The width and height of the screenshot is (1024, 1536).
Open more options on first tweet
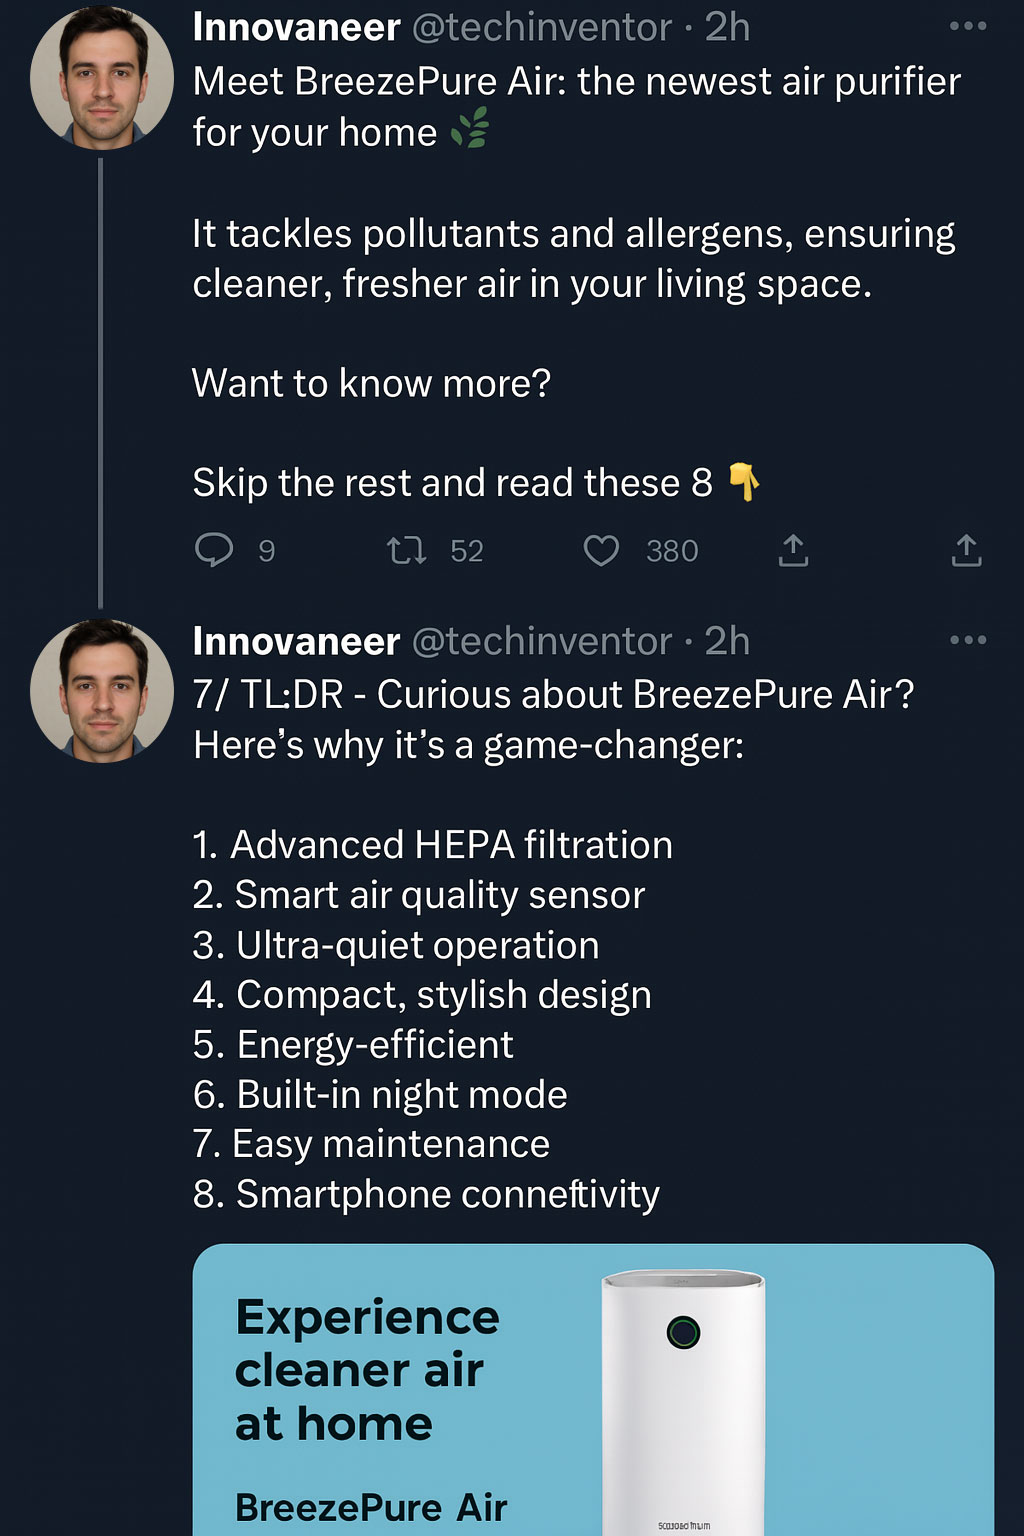(x=967, y=26)
